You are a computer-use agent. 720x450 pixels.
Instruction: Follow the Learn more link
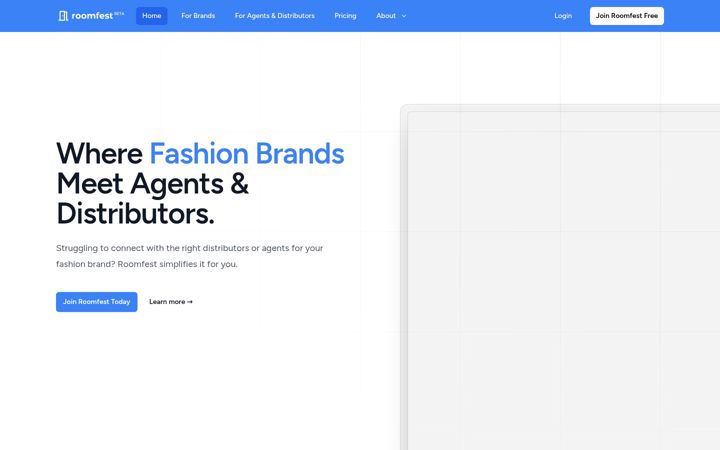coord(171,302)
